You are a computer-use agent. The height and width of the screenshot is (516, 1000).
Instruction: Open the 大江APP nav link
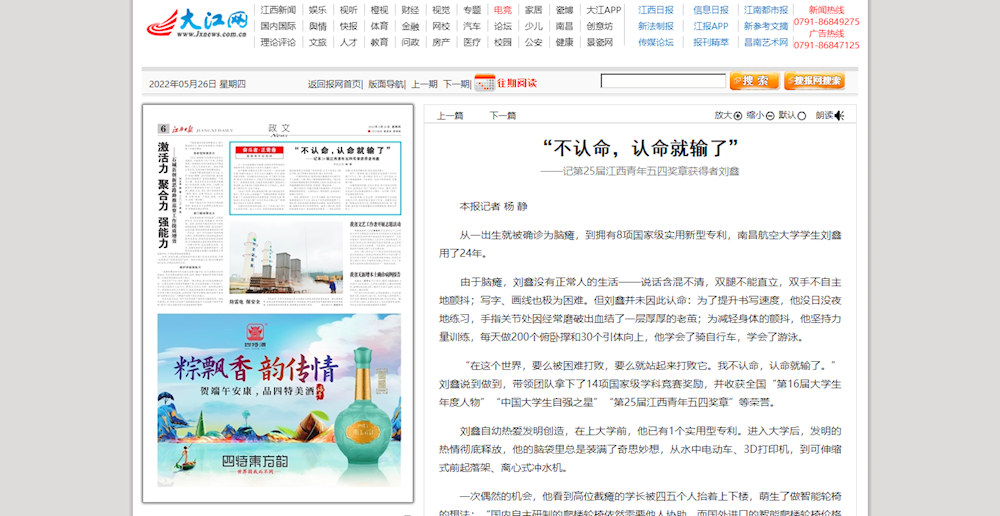pyautogui.click(x=603, y=10)
